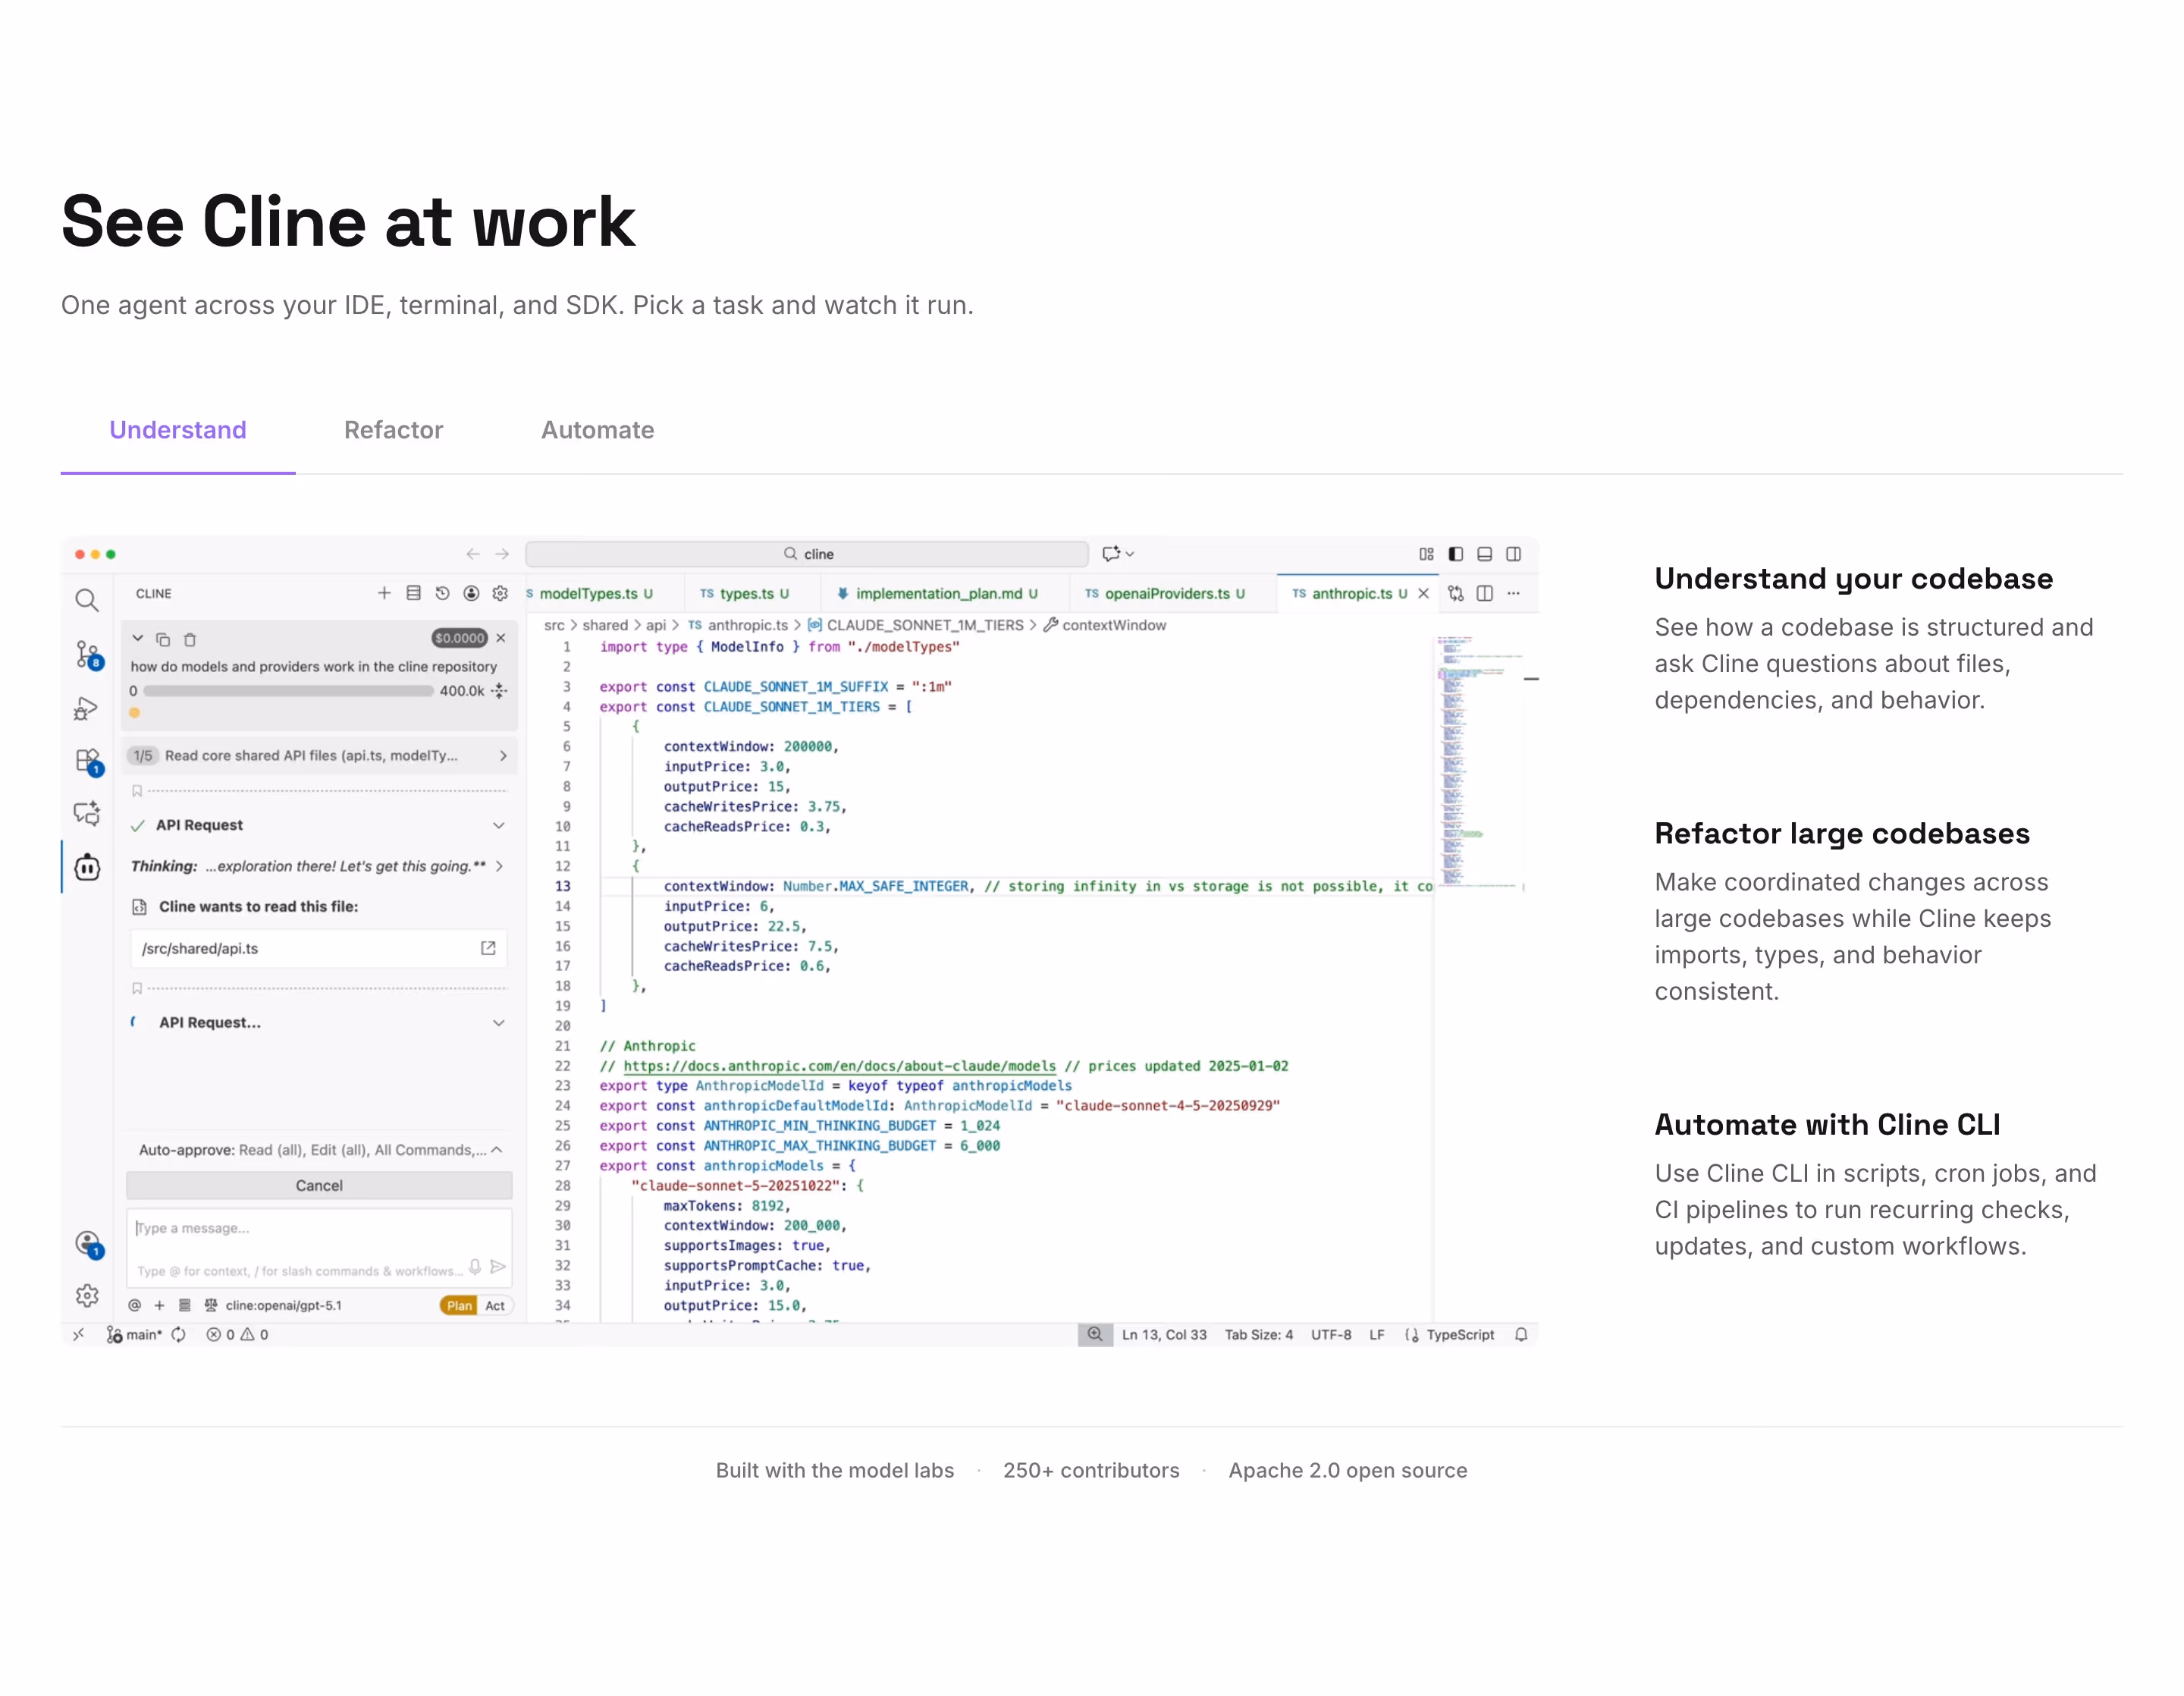Split the editor right icon

pyautogui.click(x=1485, y=593)
